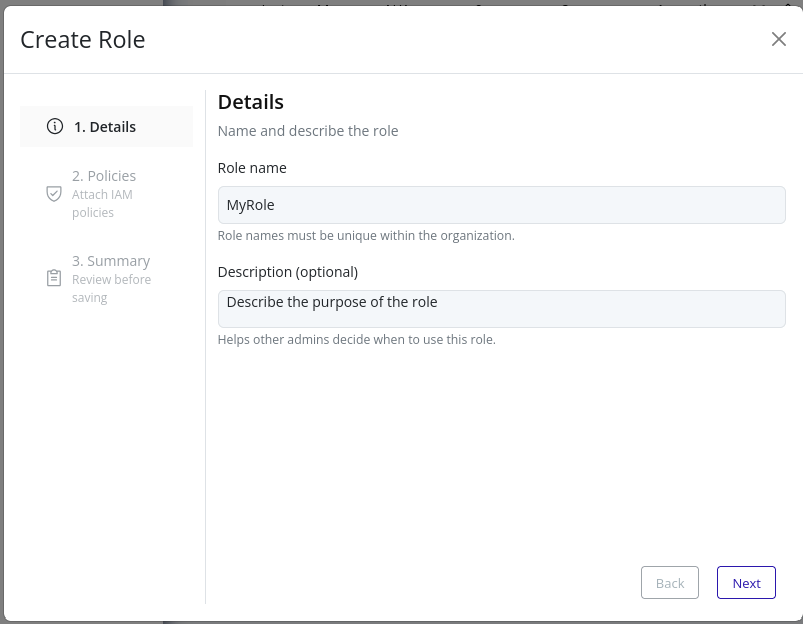Viewport: 803px width, 624px height.
Task: Click "Review before saving" subtitle text
Action: coord(111,288)
